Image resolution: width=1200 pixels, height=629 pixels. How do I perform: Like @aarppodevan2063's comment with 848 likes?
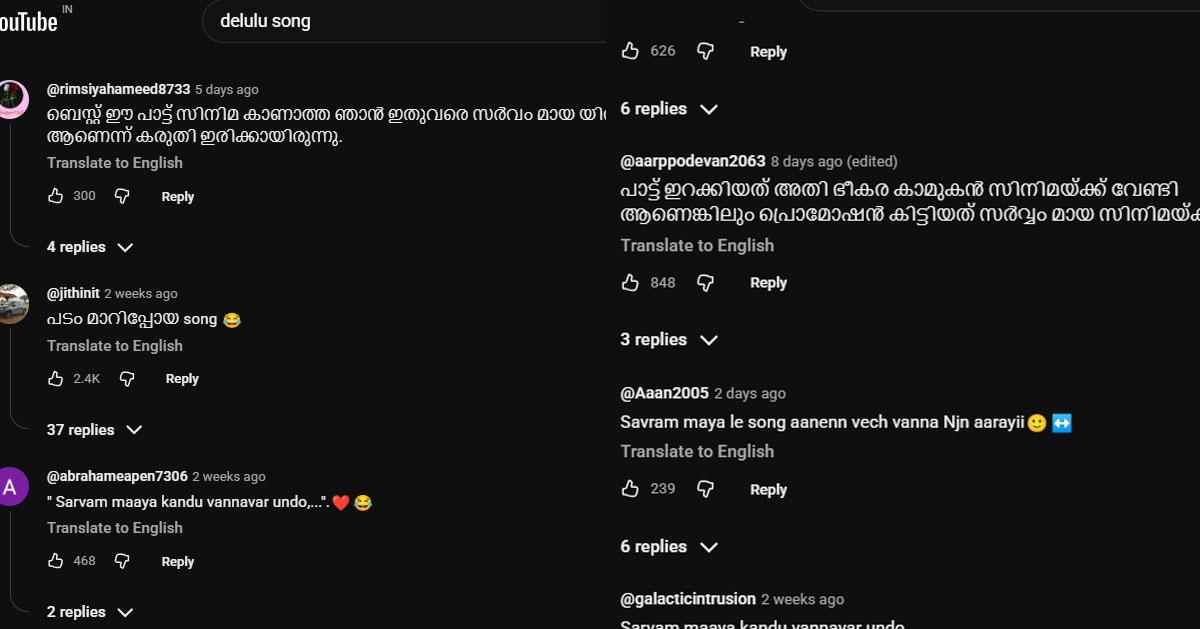(x=630, y=283)
